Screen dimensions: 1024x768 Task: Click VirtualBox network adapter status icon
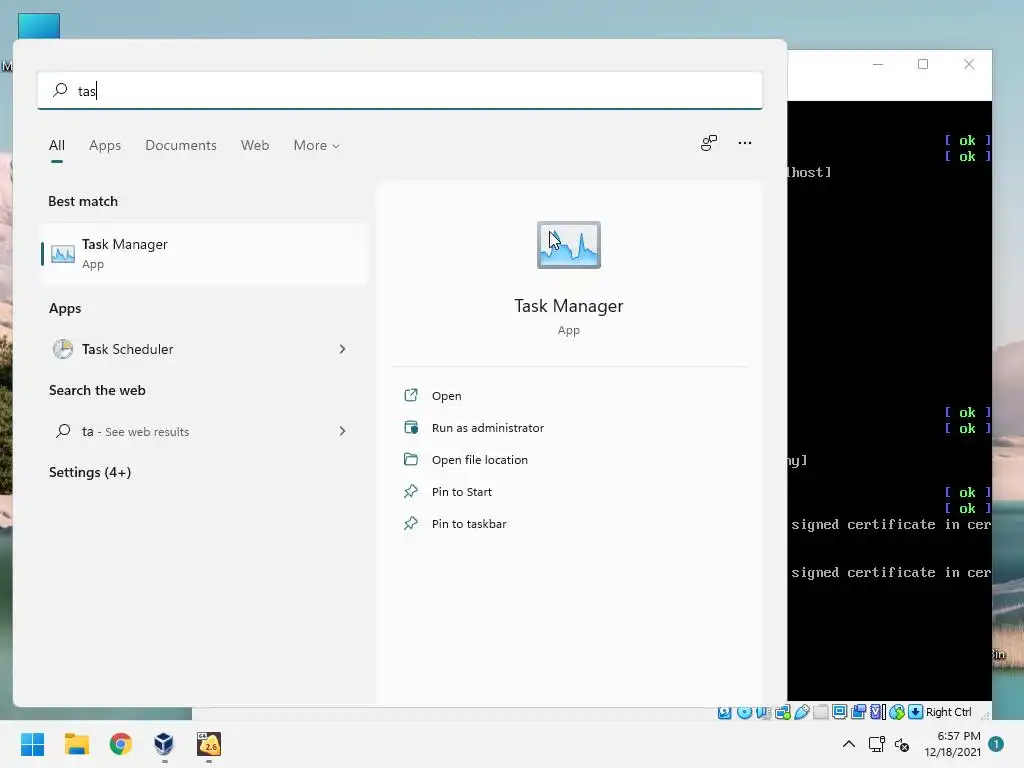(x=783, y=712)
